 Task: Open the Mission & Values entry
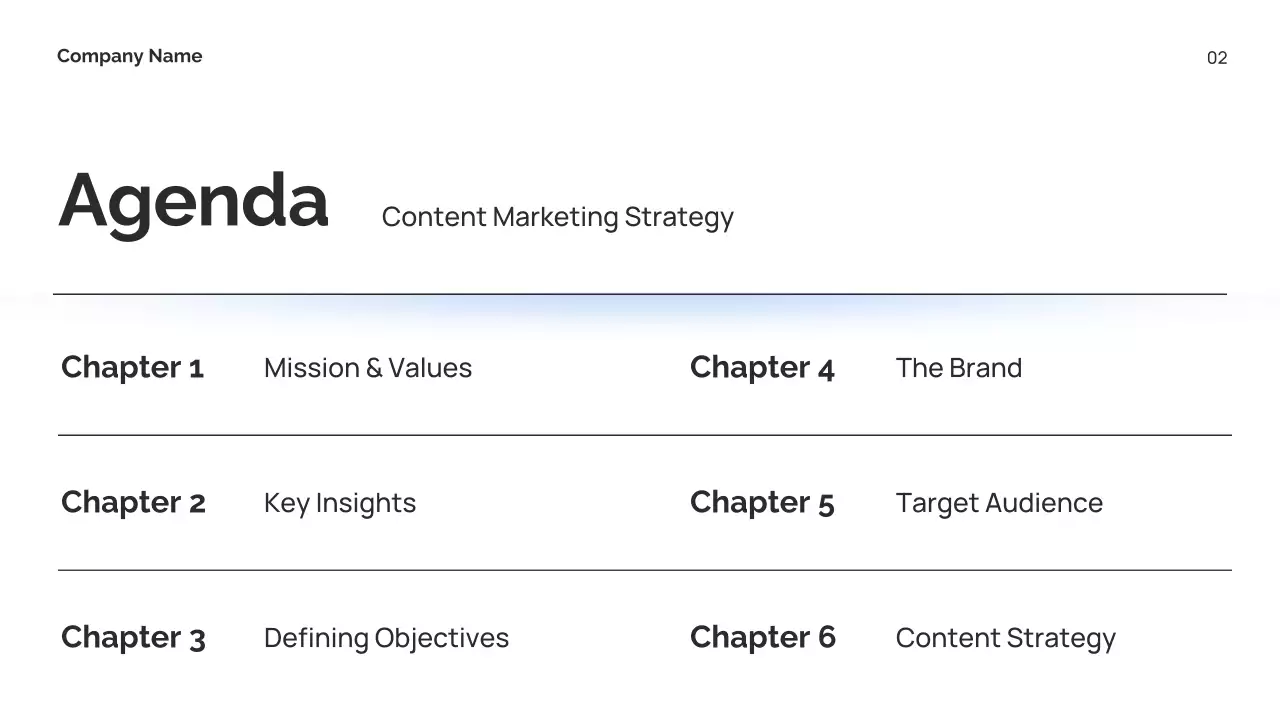coord(368,368)
